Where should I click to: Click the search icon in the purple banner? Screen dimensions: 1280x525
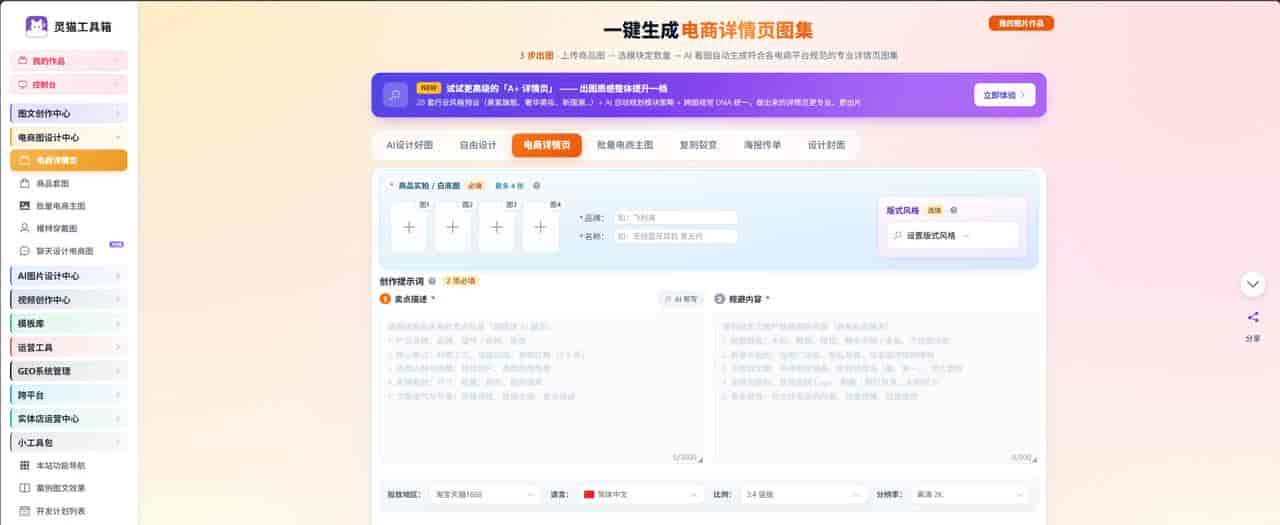click(395, 95)
